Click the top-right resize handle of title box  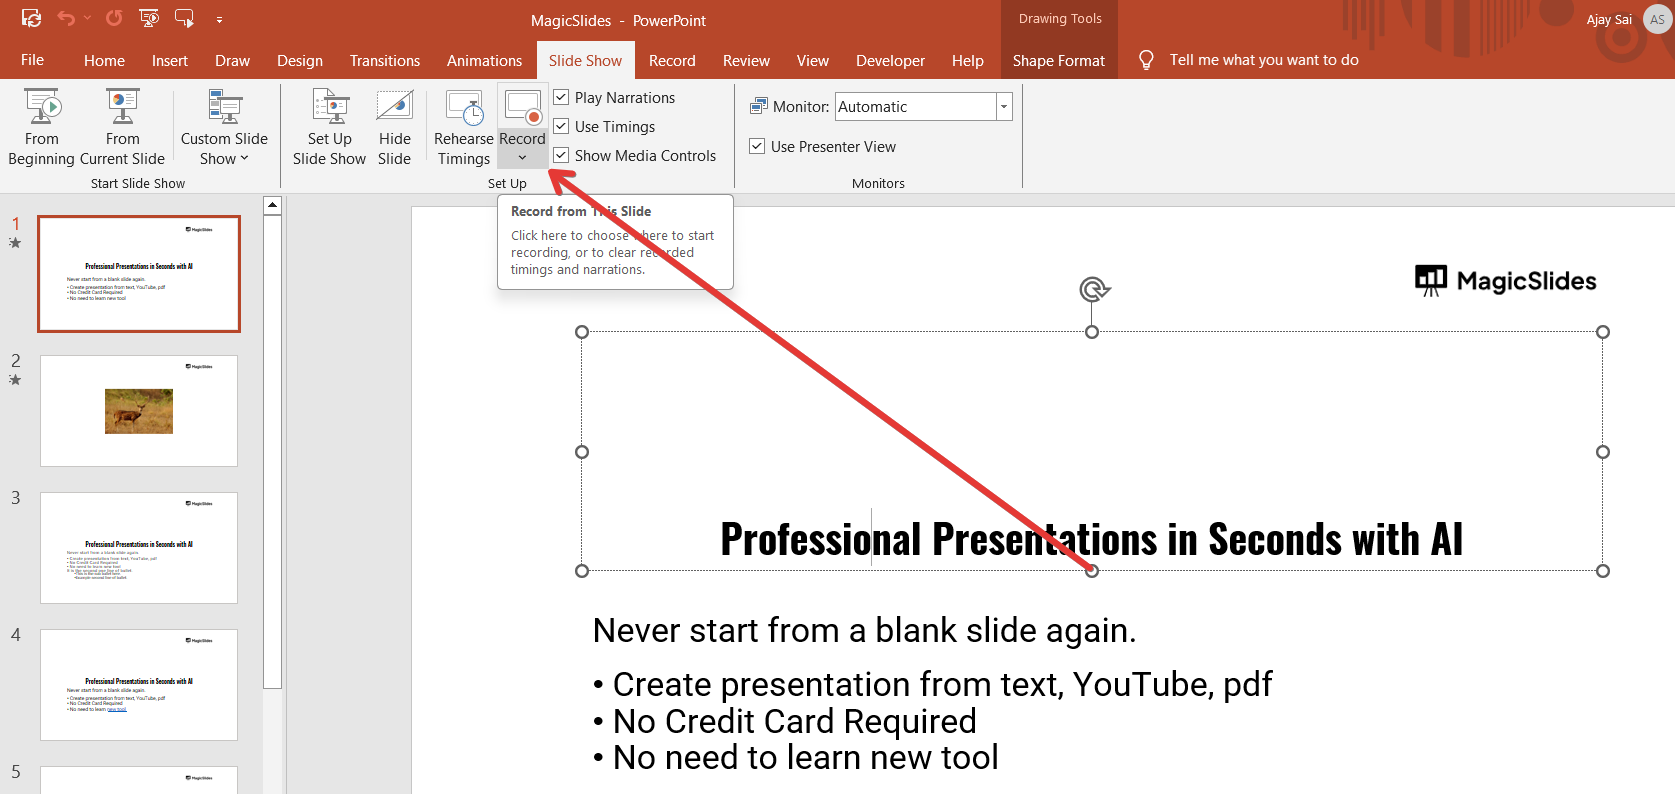pyautogui.click(x=1603, y=332)
